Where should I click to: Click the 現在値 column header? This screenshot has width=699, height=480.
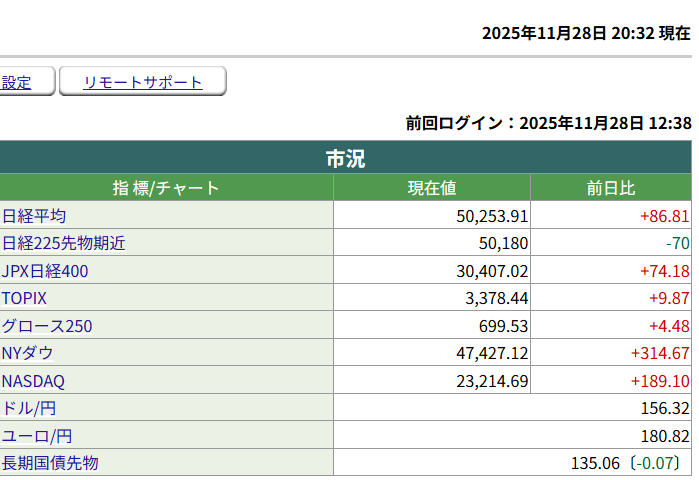click(431, 188)
